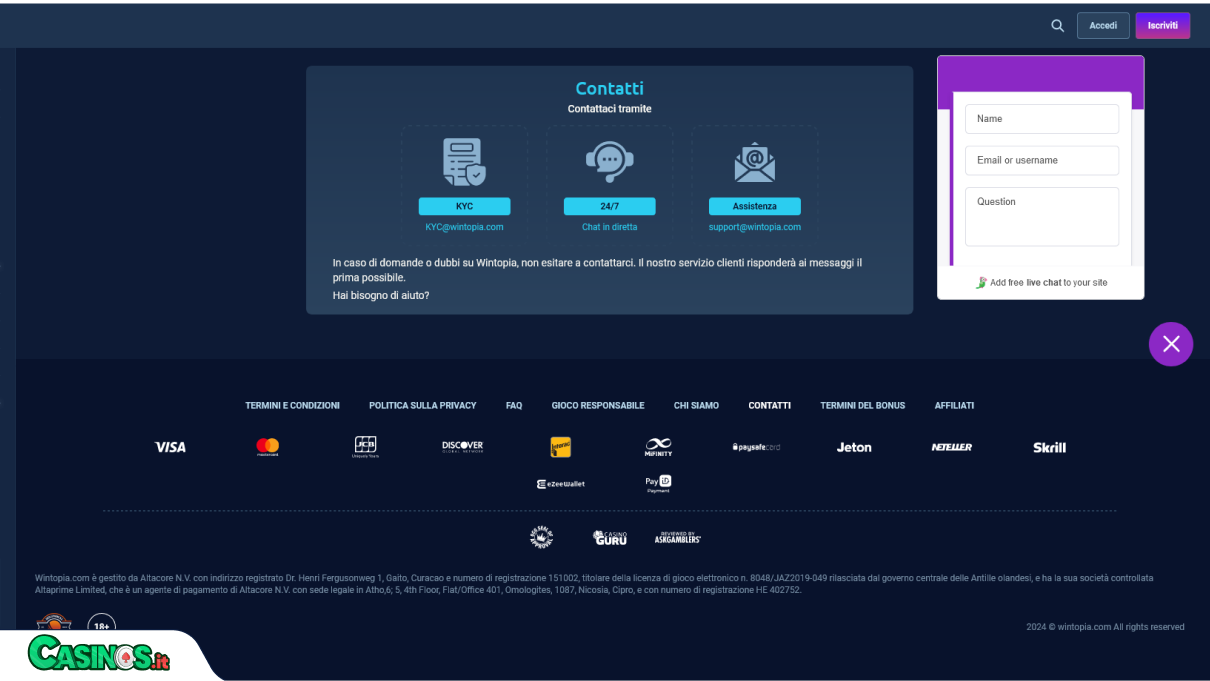Open the FAQ footer link
The width and height of the screenshot is (1210, 681).
[x=514, y=406]
